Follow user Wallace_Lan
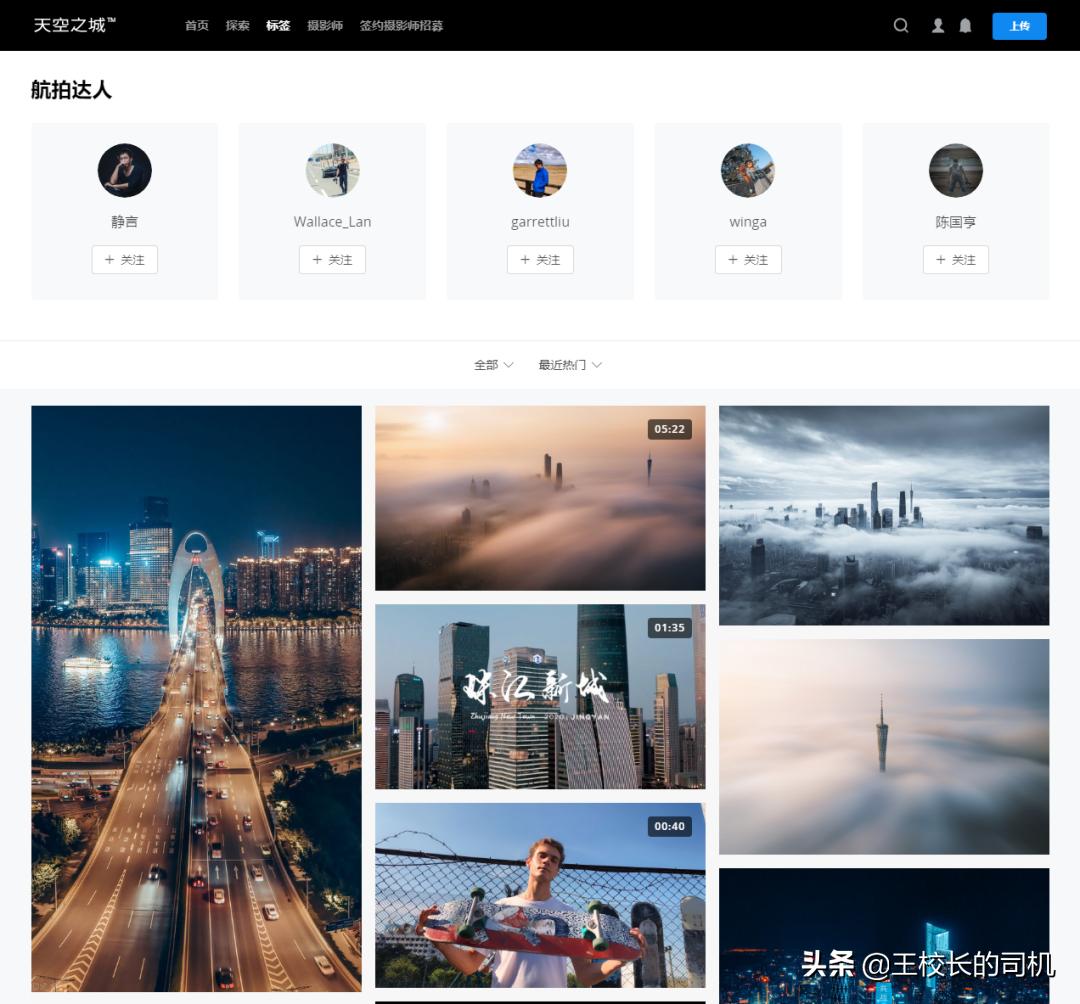Screen dimensions: 1080x1004 click(x=332, y=260)
